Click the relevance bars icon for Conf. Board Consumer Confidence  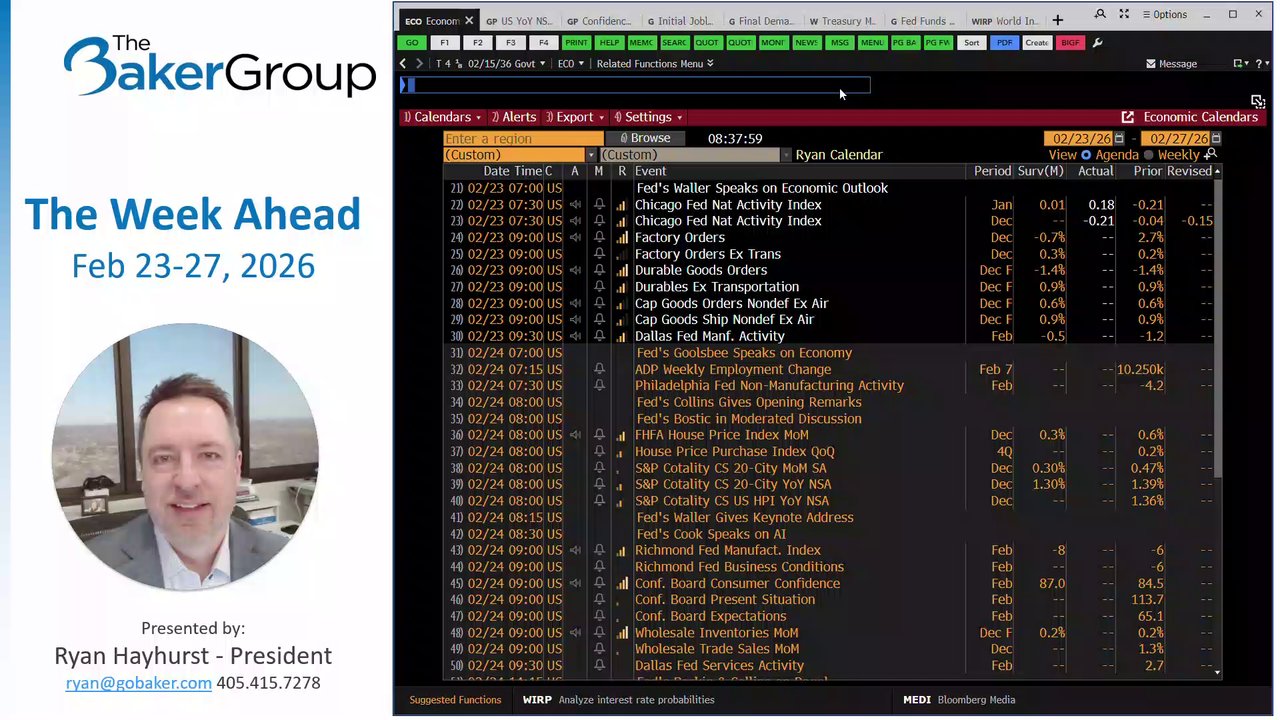tap(622, 584)
